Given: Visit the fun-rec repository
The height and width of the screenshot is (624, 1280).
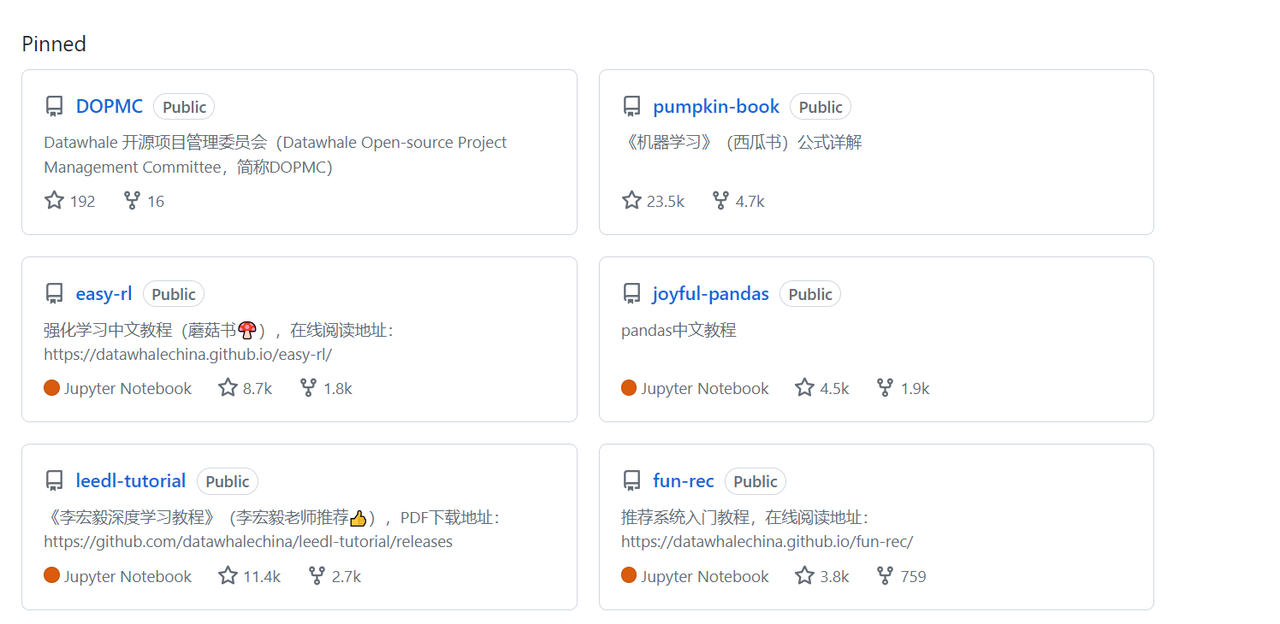Looking at the screenshot, I should (683, 481).
